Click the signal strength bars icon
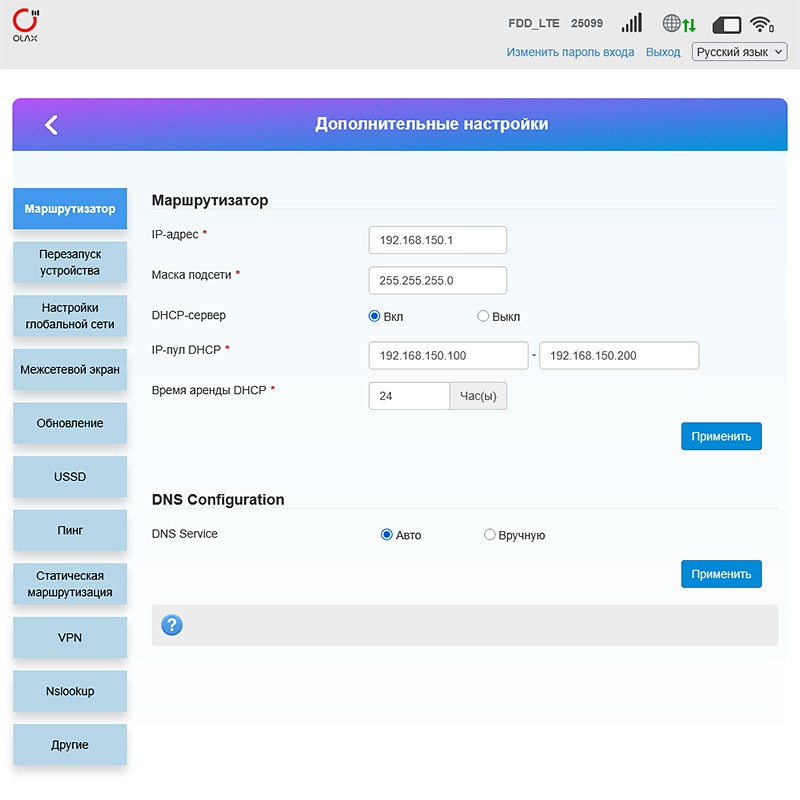 [x=631, y=24]
